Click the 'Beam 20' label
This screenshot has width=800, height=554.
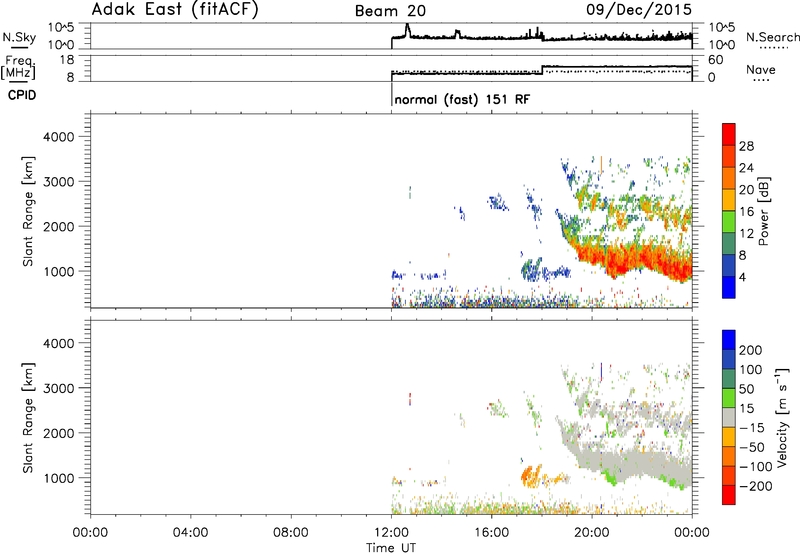(390, 11)
